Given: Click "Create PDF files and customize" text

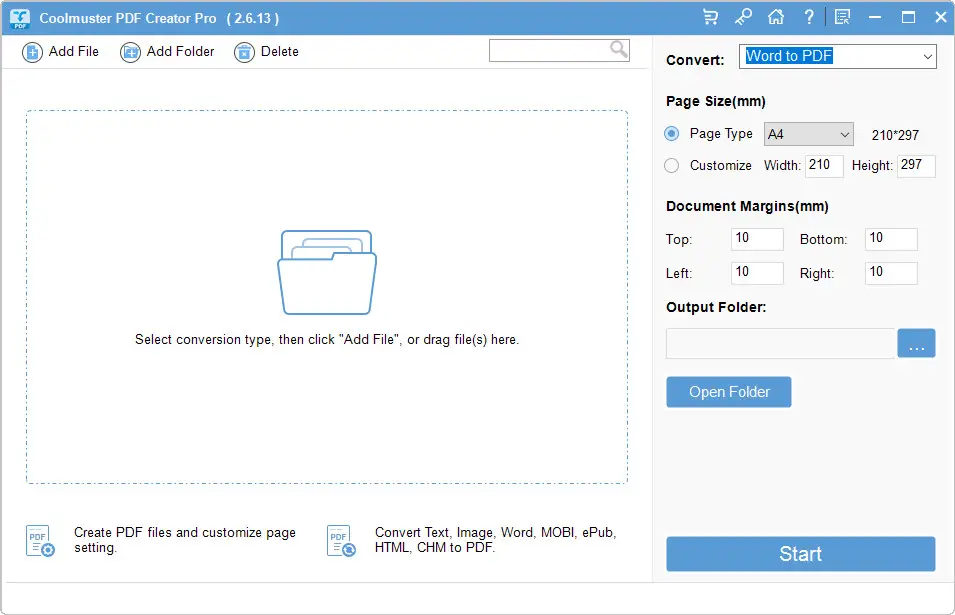Looking at the screenshot, I should tap(185, 540).
